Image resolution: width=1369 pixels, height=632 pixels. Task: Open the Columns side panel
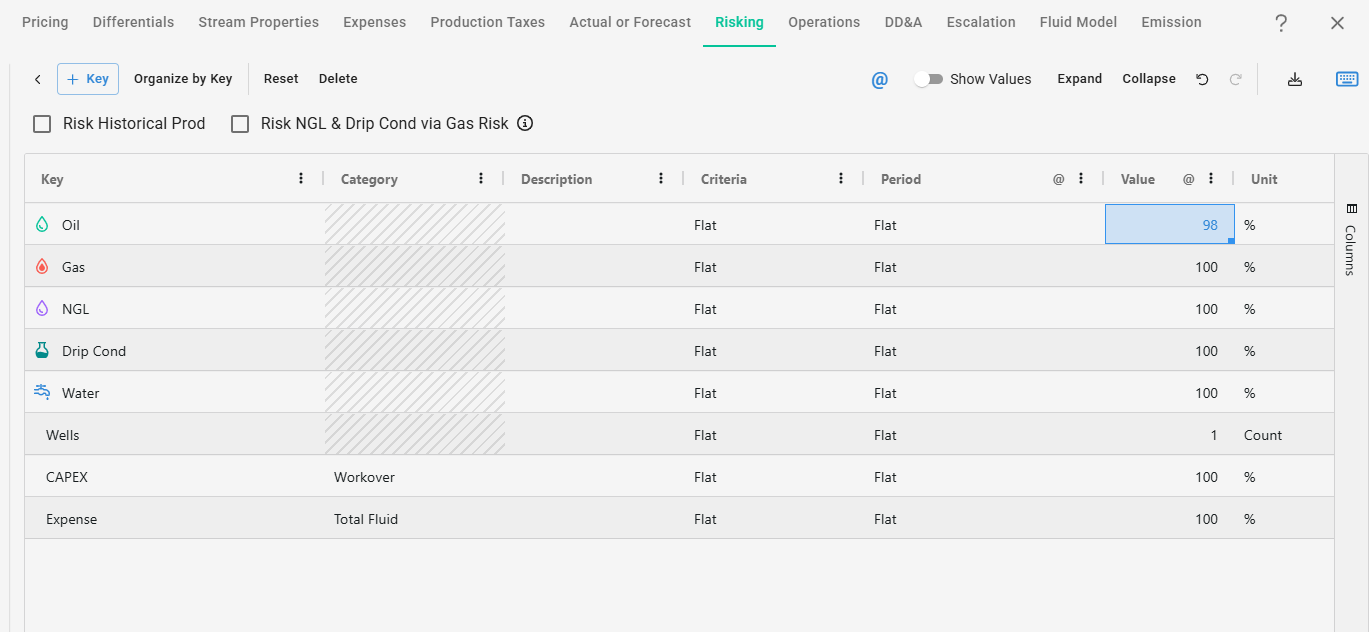[1351, 239]
